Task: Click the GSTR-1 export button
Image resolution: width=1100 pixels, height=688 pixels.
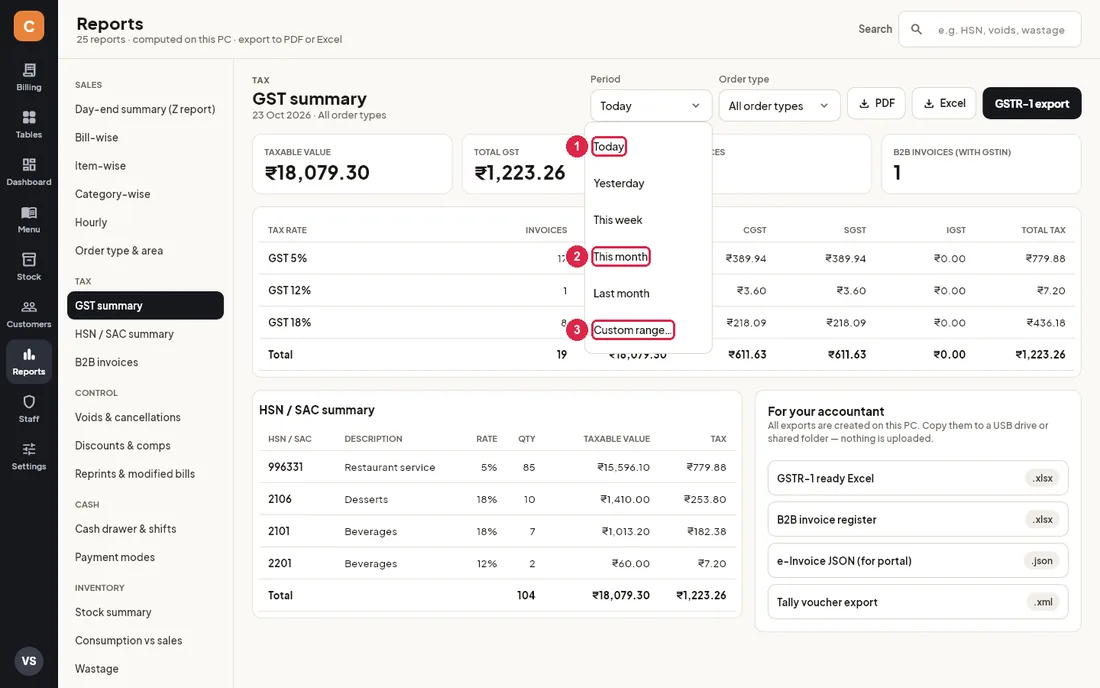Action: [x=1031, y=103]
